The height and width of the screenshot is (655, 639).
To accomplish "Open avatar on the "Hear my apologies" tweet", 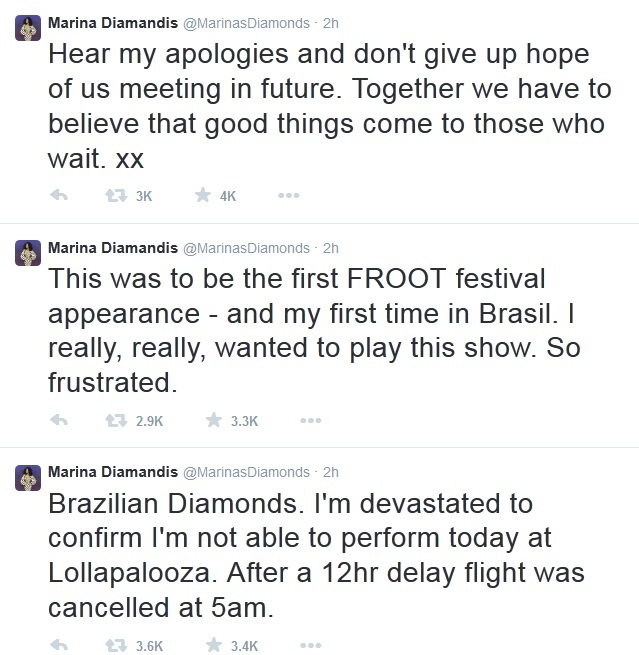I will (28, 30).
